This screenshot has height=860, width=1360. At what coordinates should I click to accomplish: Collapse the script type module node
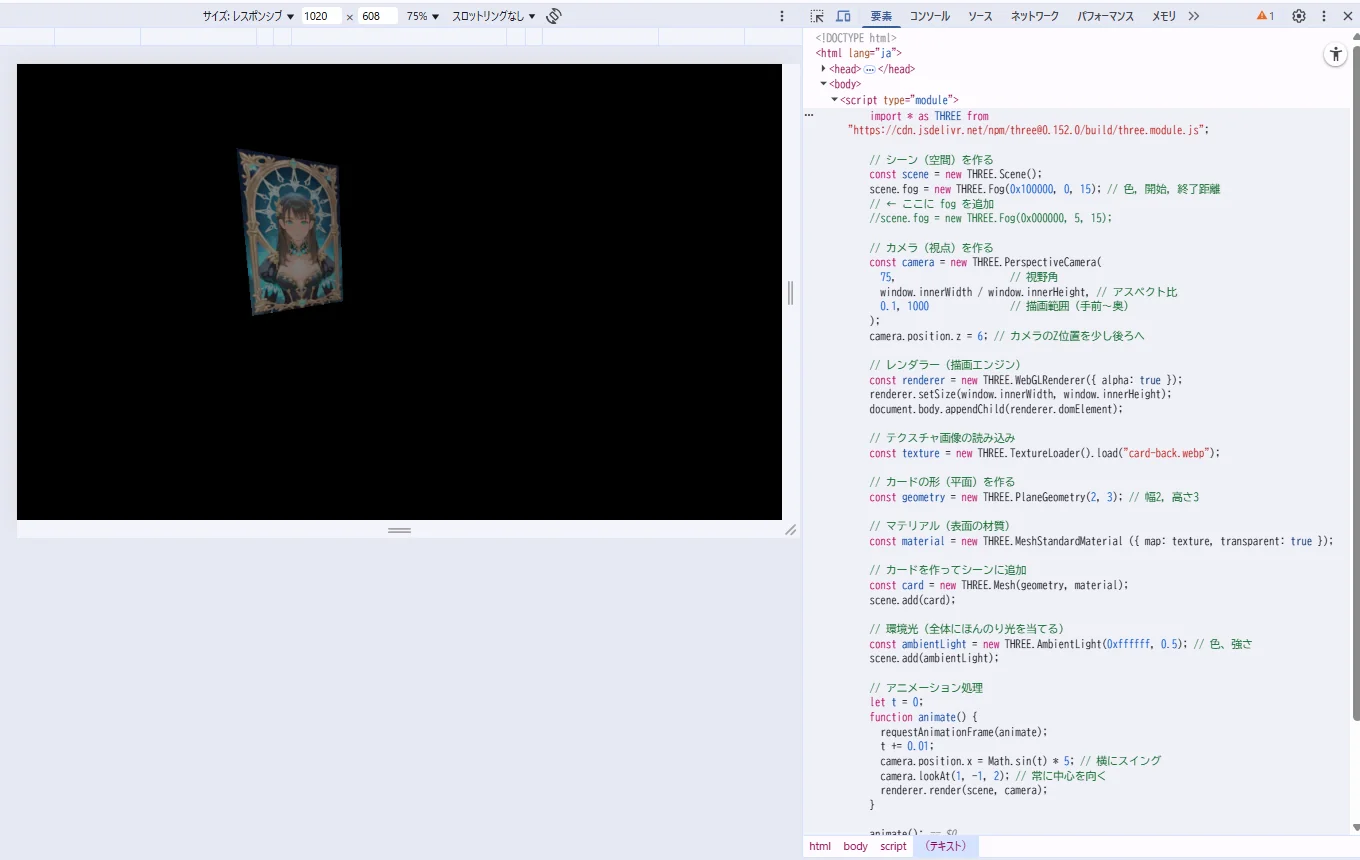(834, 100)
